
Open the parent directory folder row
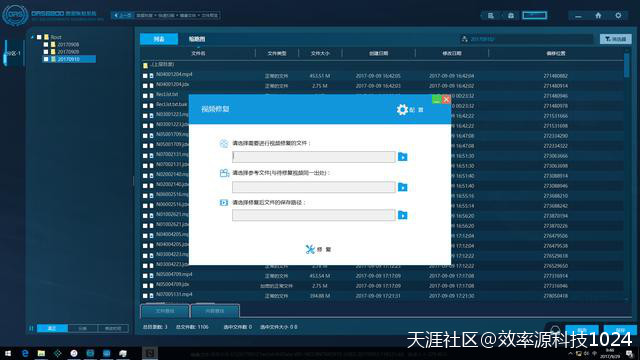162,64
